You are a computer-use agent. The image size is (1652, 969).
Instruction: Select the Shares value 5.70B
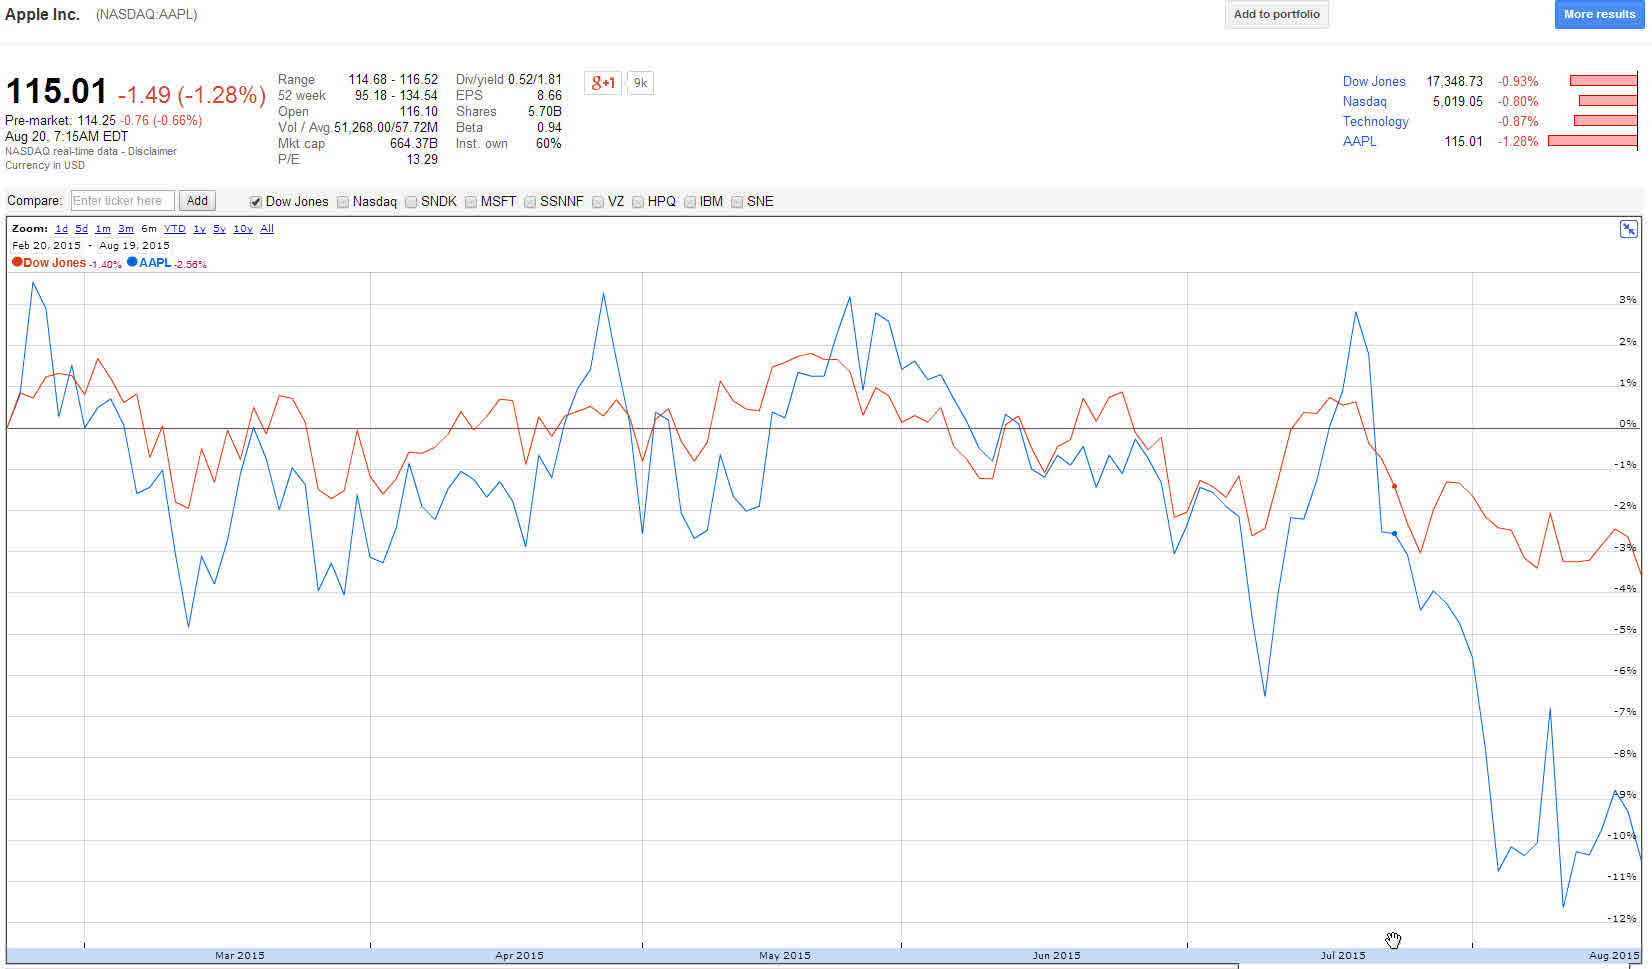tap(545, 112)
